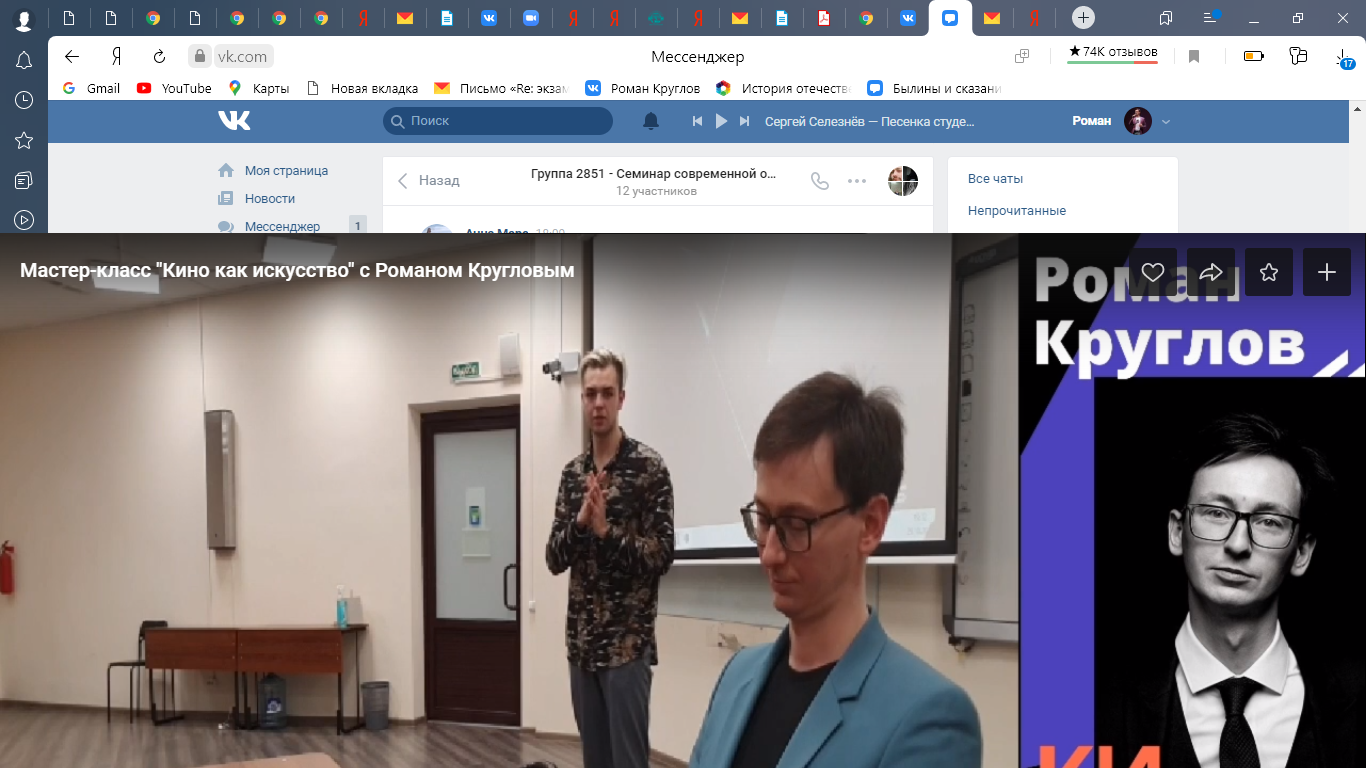The height and width of the screenshot is (768, 1366).
Task: Open the Карты bookmark
Action: pos(259,88)
